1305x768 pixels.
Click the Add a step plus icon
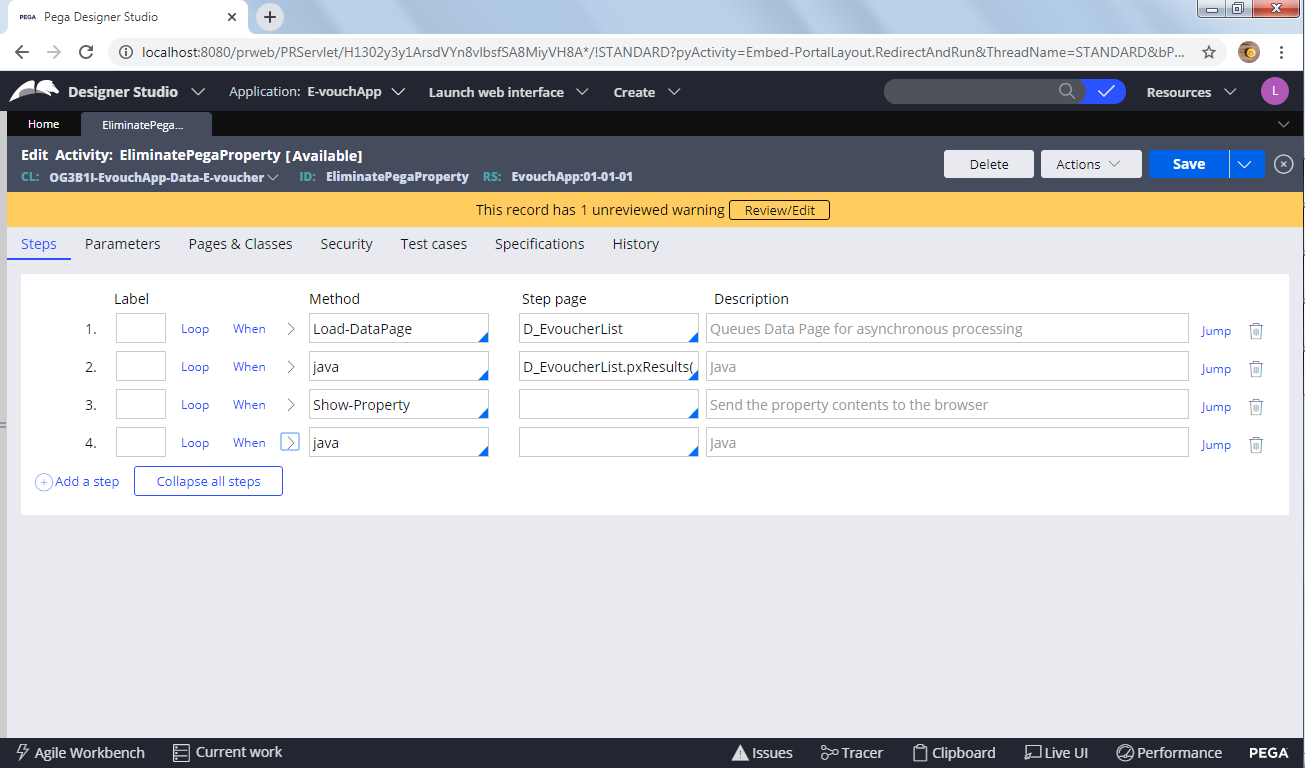(43, 481)
